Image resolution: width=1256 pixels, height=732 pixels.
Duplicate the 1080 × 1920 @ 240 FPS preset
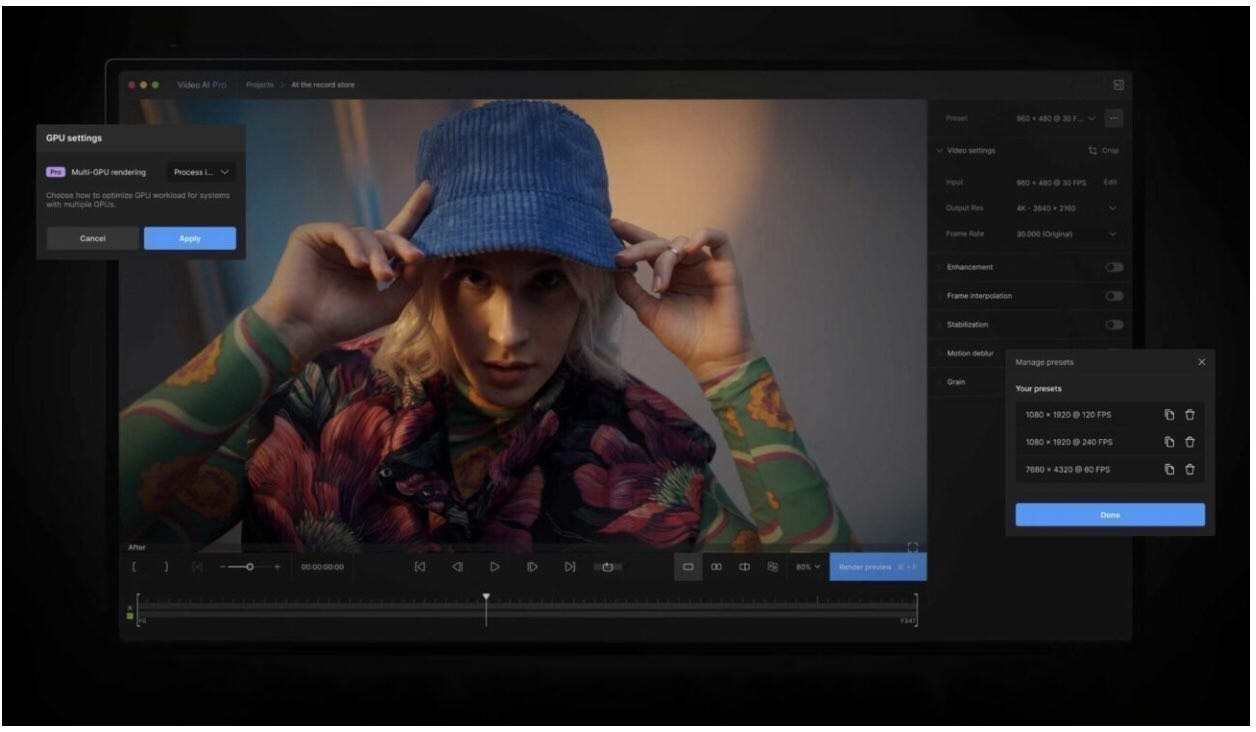[1168, 442]
